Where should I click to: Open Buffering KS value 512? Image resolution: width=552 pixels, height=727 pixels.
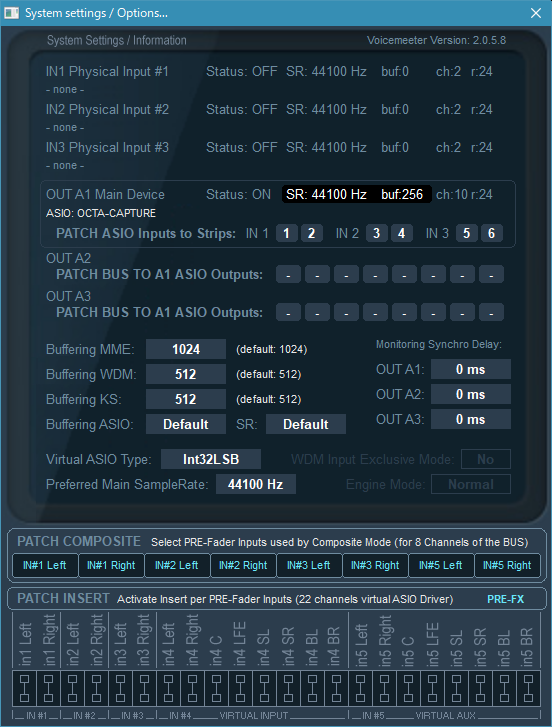[186, 399]
